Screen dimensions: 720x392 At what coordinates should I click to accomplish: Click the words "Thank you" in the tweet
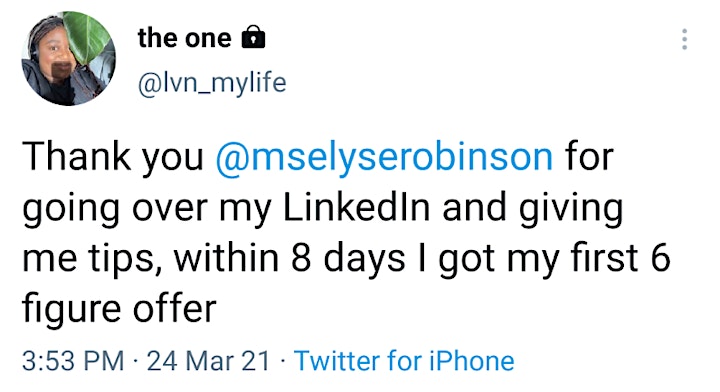coord(113,157)
